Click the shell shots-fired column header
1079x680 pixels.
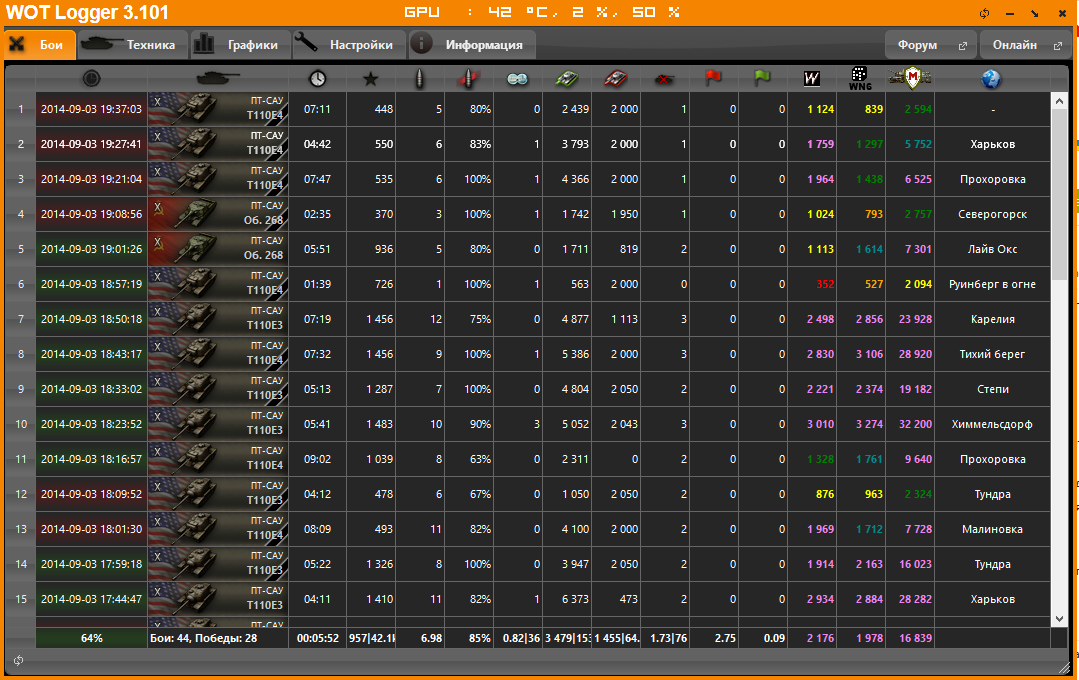(x=420, y=79)
